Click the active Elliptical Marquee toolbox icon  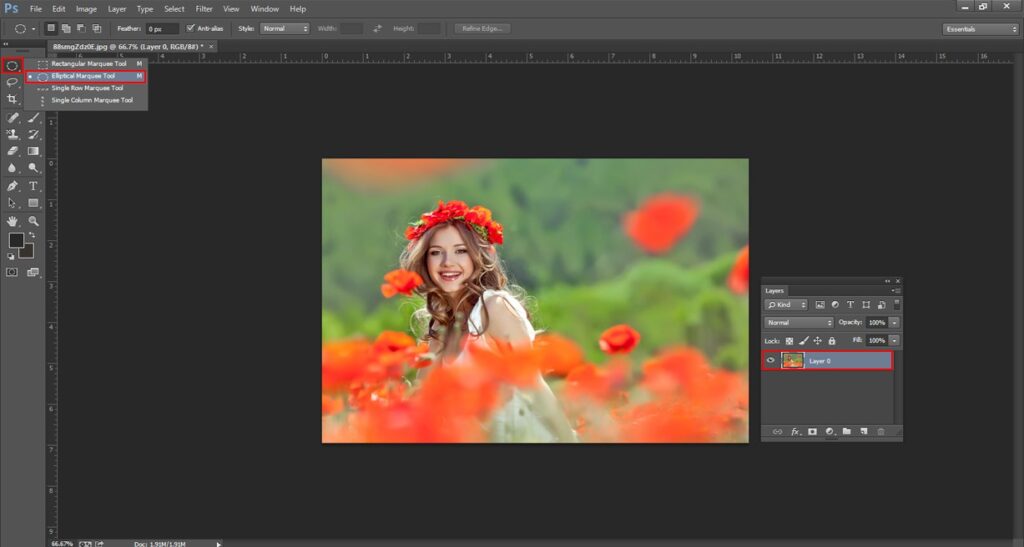12,65
